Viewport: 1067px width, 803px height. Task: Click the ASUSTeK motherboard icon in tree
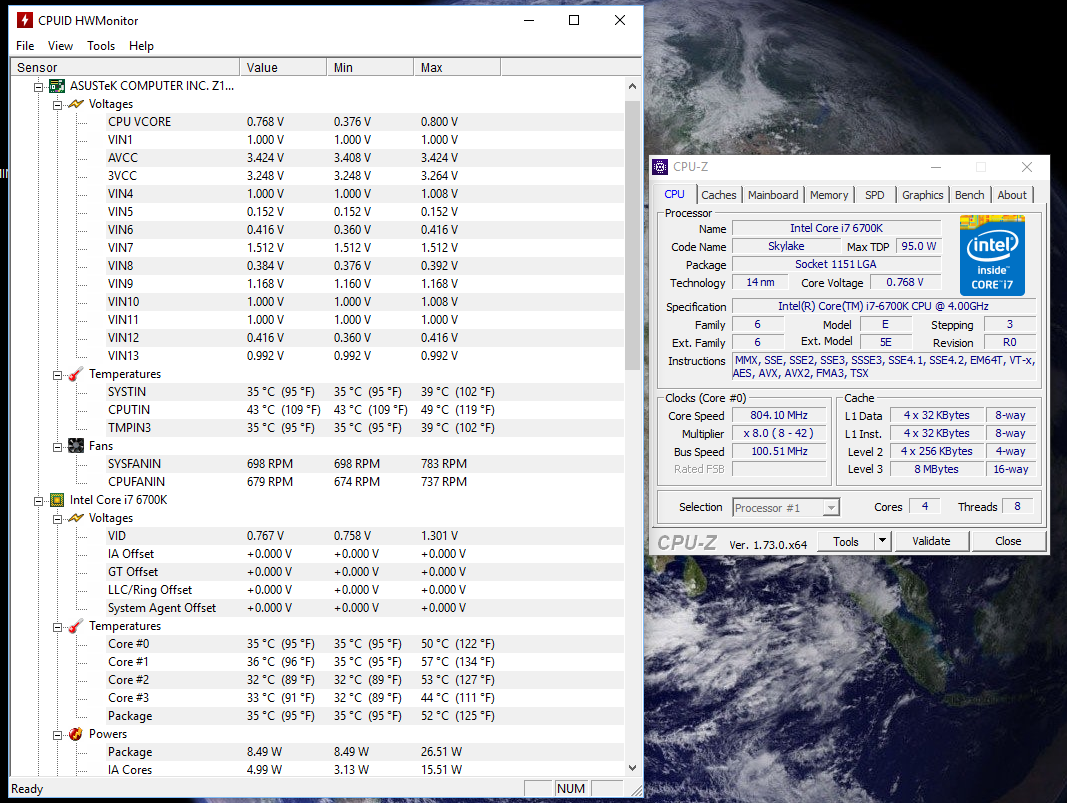coord(57,86)
